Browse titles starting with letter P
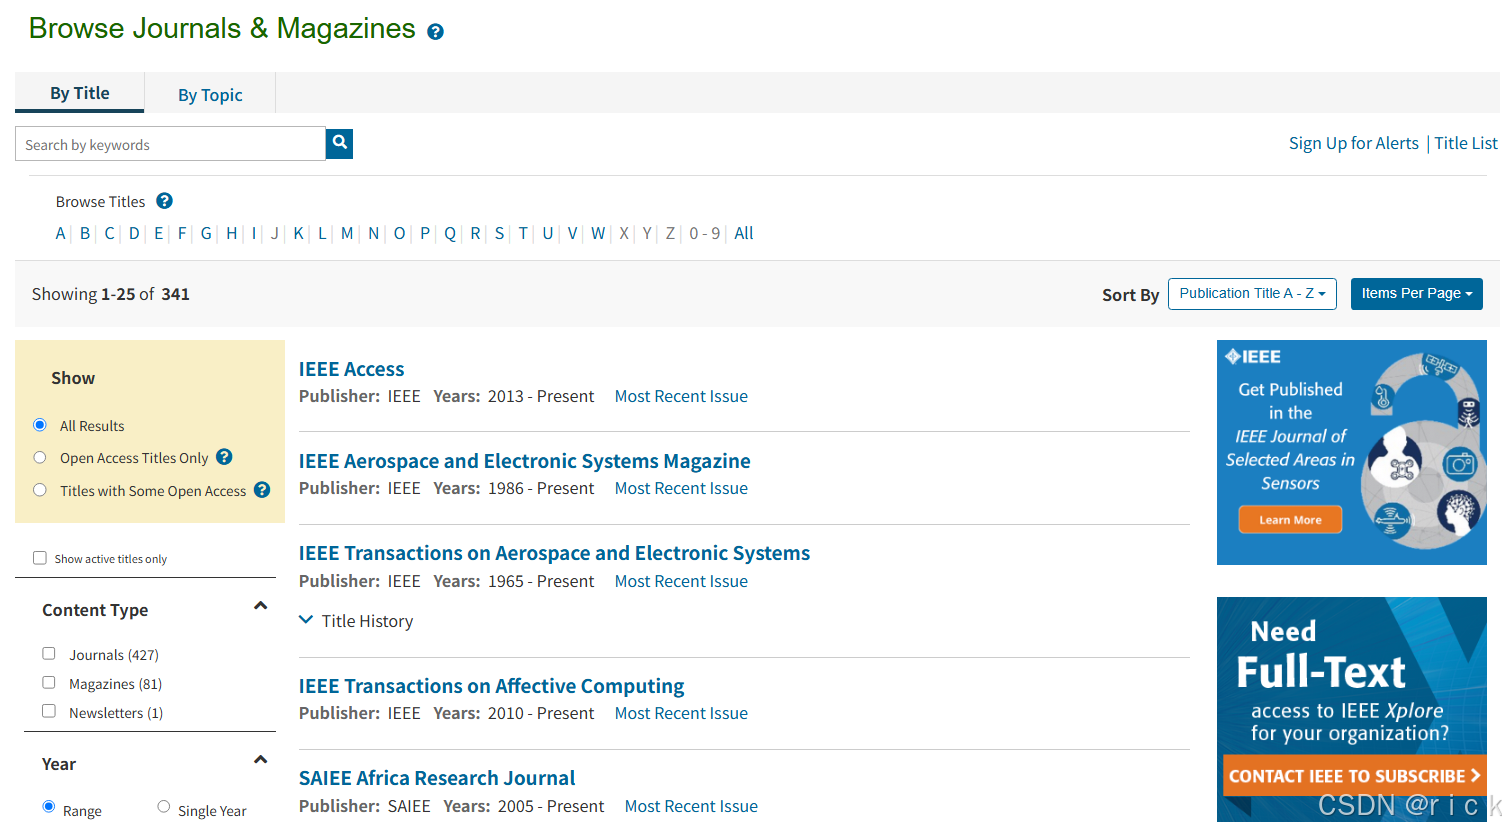 [x=425, y=233]
